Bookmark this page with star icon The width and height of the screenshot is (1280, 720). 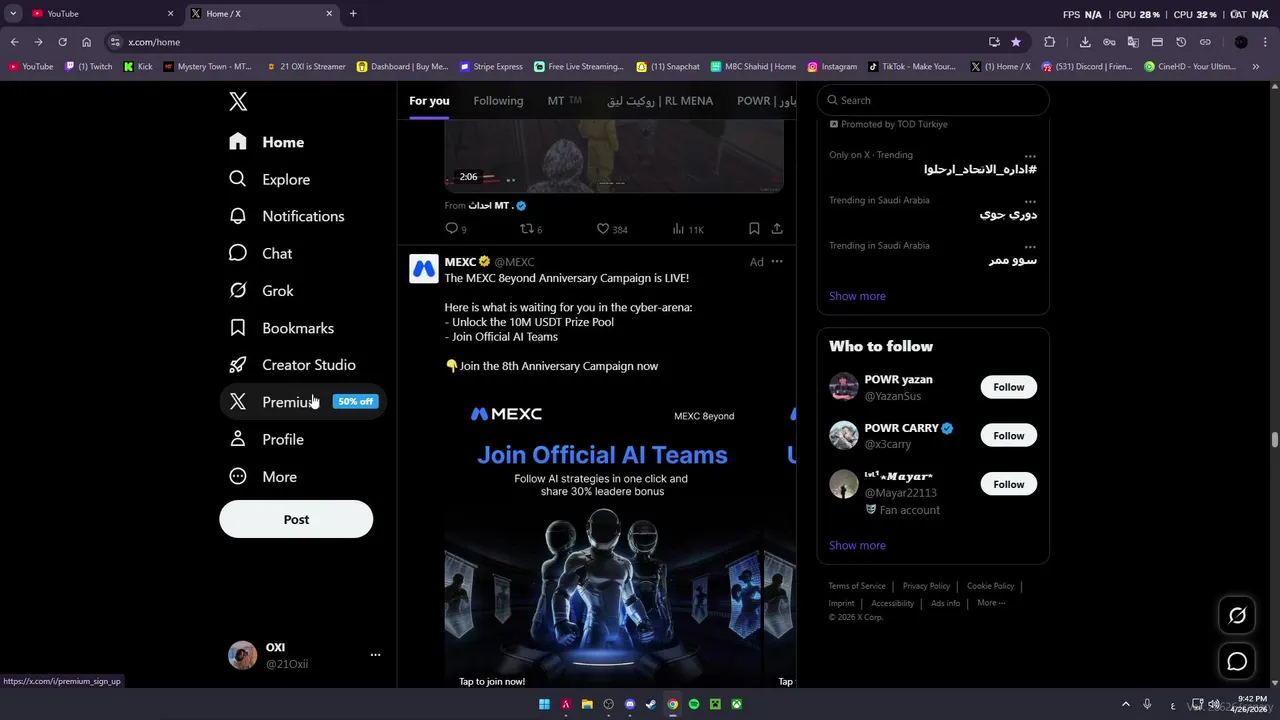click(1016, 42)
